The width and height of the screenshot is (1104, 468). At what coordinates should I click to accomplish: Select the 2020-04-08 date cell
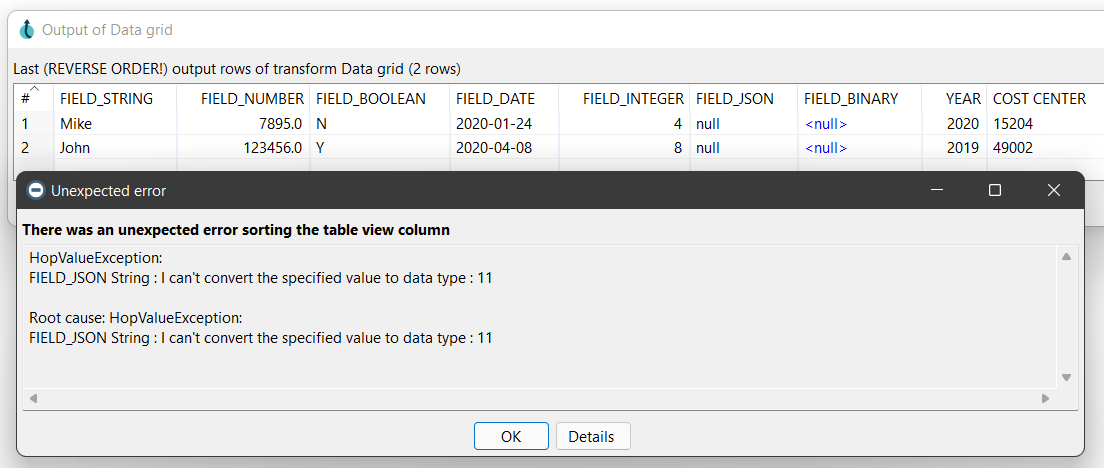[504, 148]
